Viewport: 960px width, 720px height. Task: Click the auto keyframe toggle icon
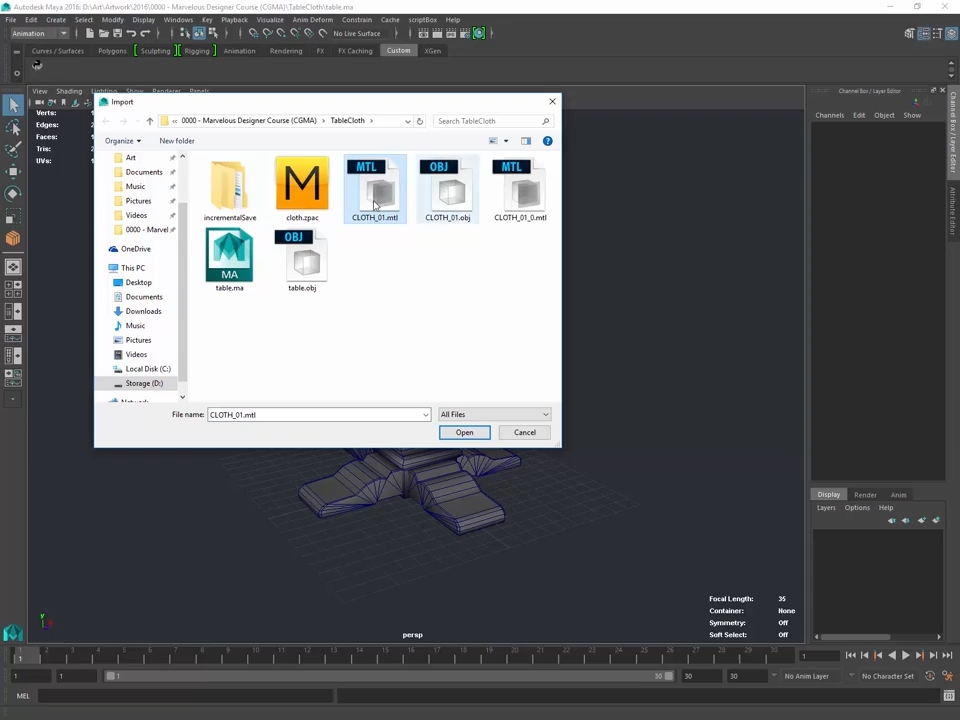(930, 676)
